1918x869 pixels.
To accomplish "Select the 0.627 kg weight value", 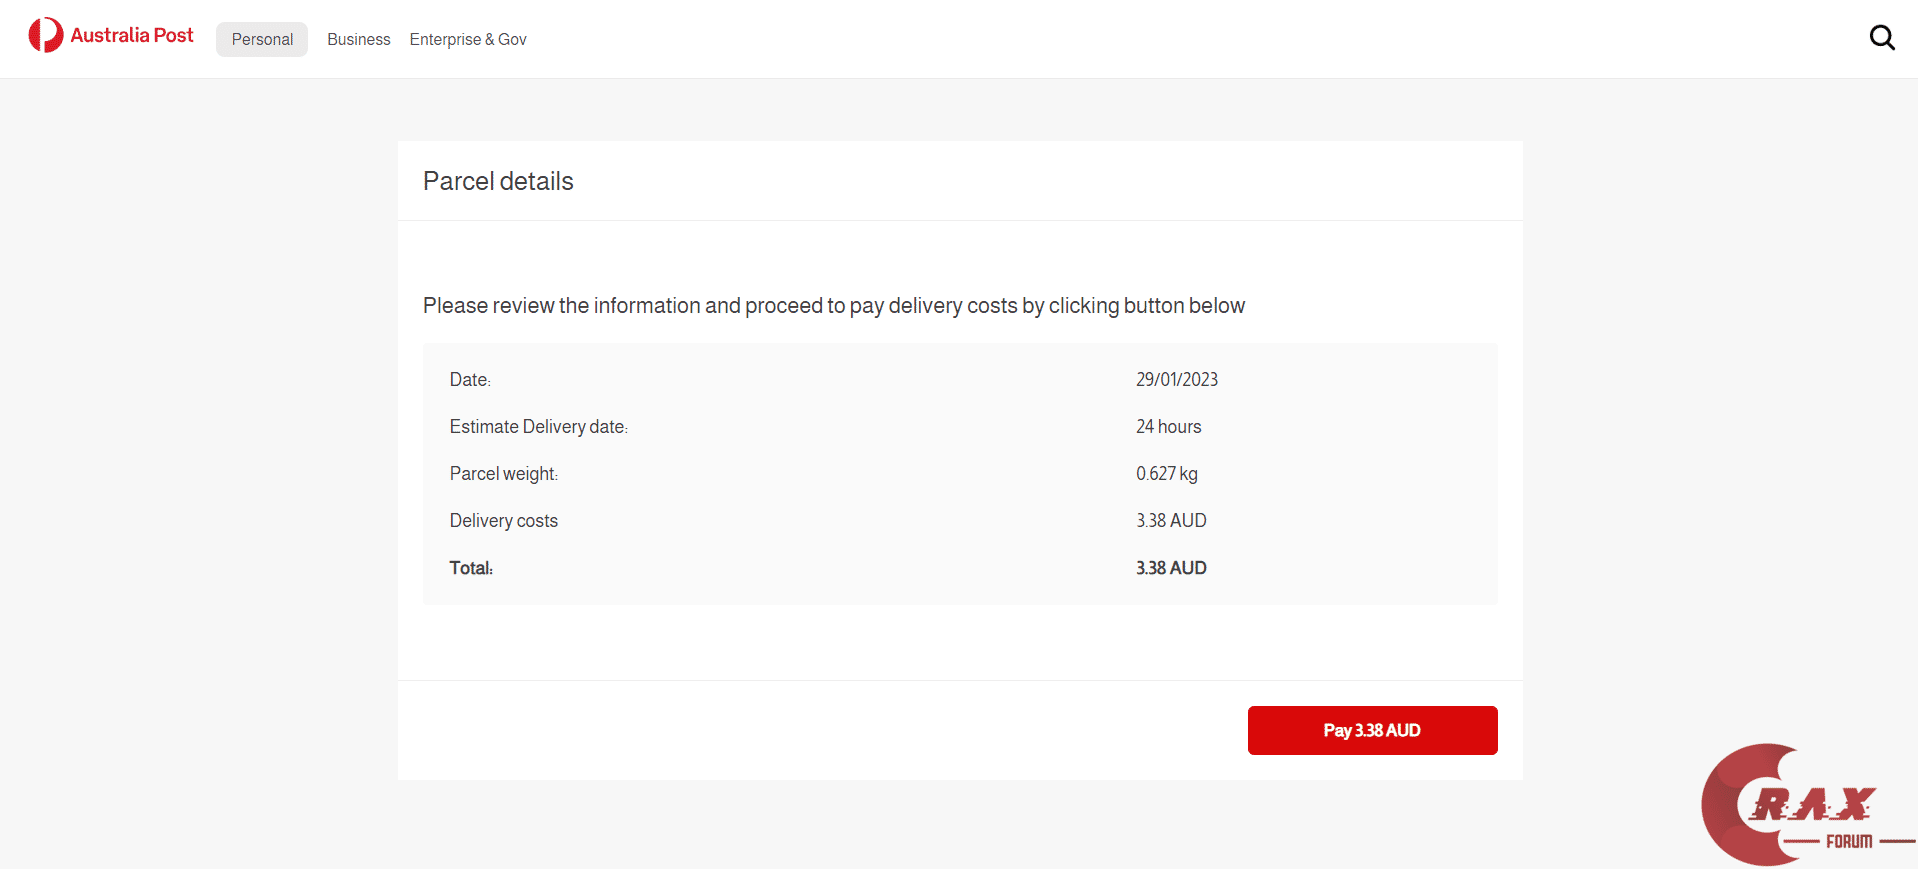I will coord(1166,474).
